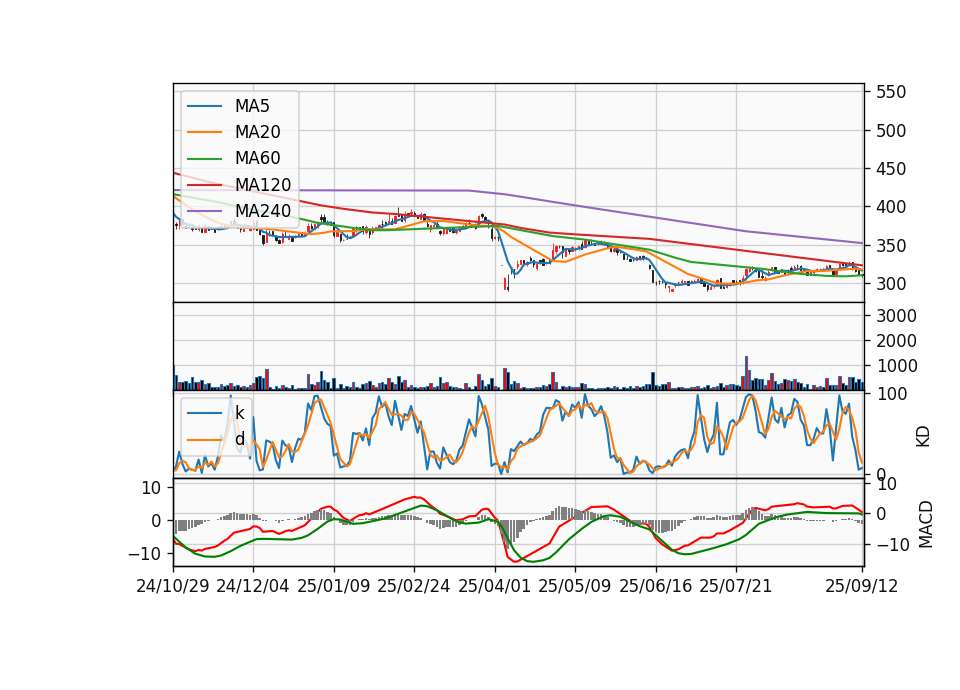960x690 pixels.
Task: Click the KD axis title
Action: [923, 437]
